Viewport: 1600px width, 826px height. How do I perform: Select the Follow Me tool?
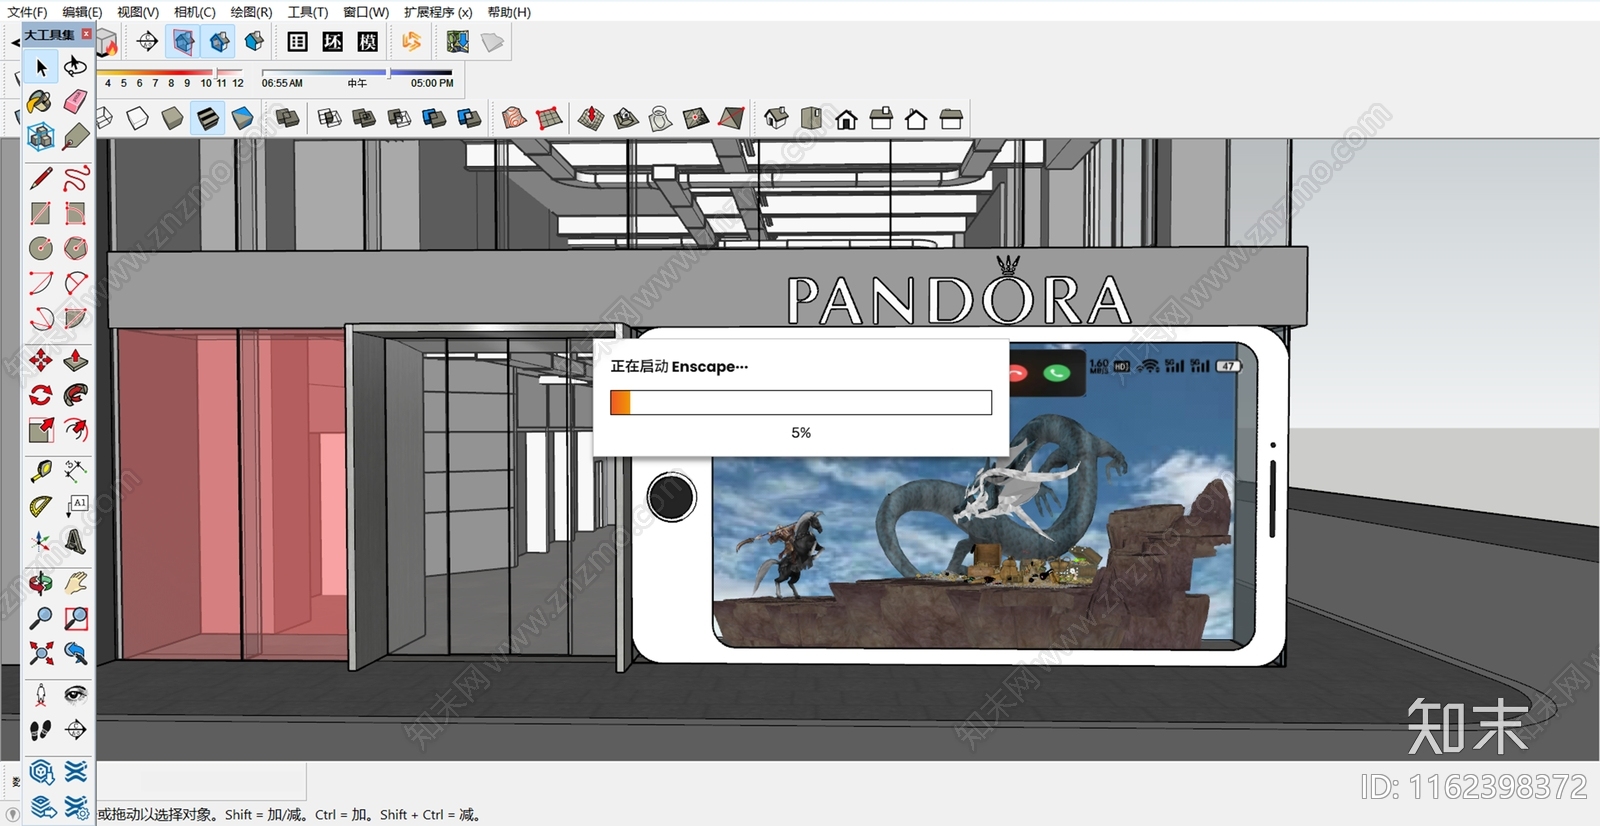tap(76, 395)
